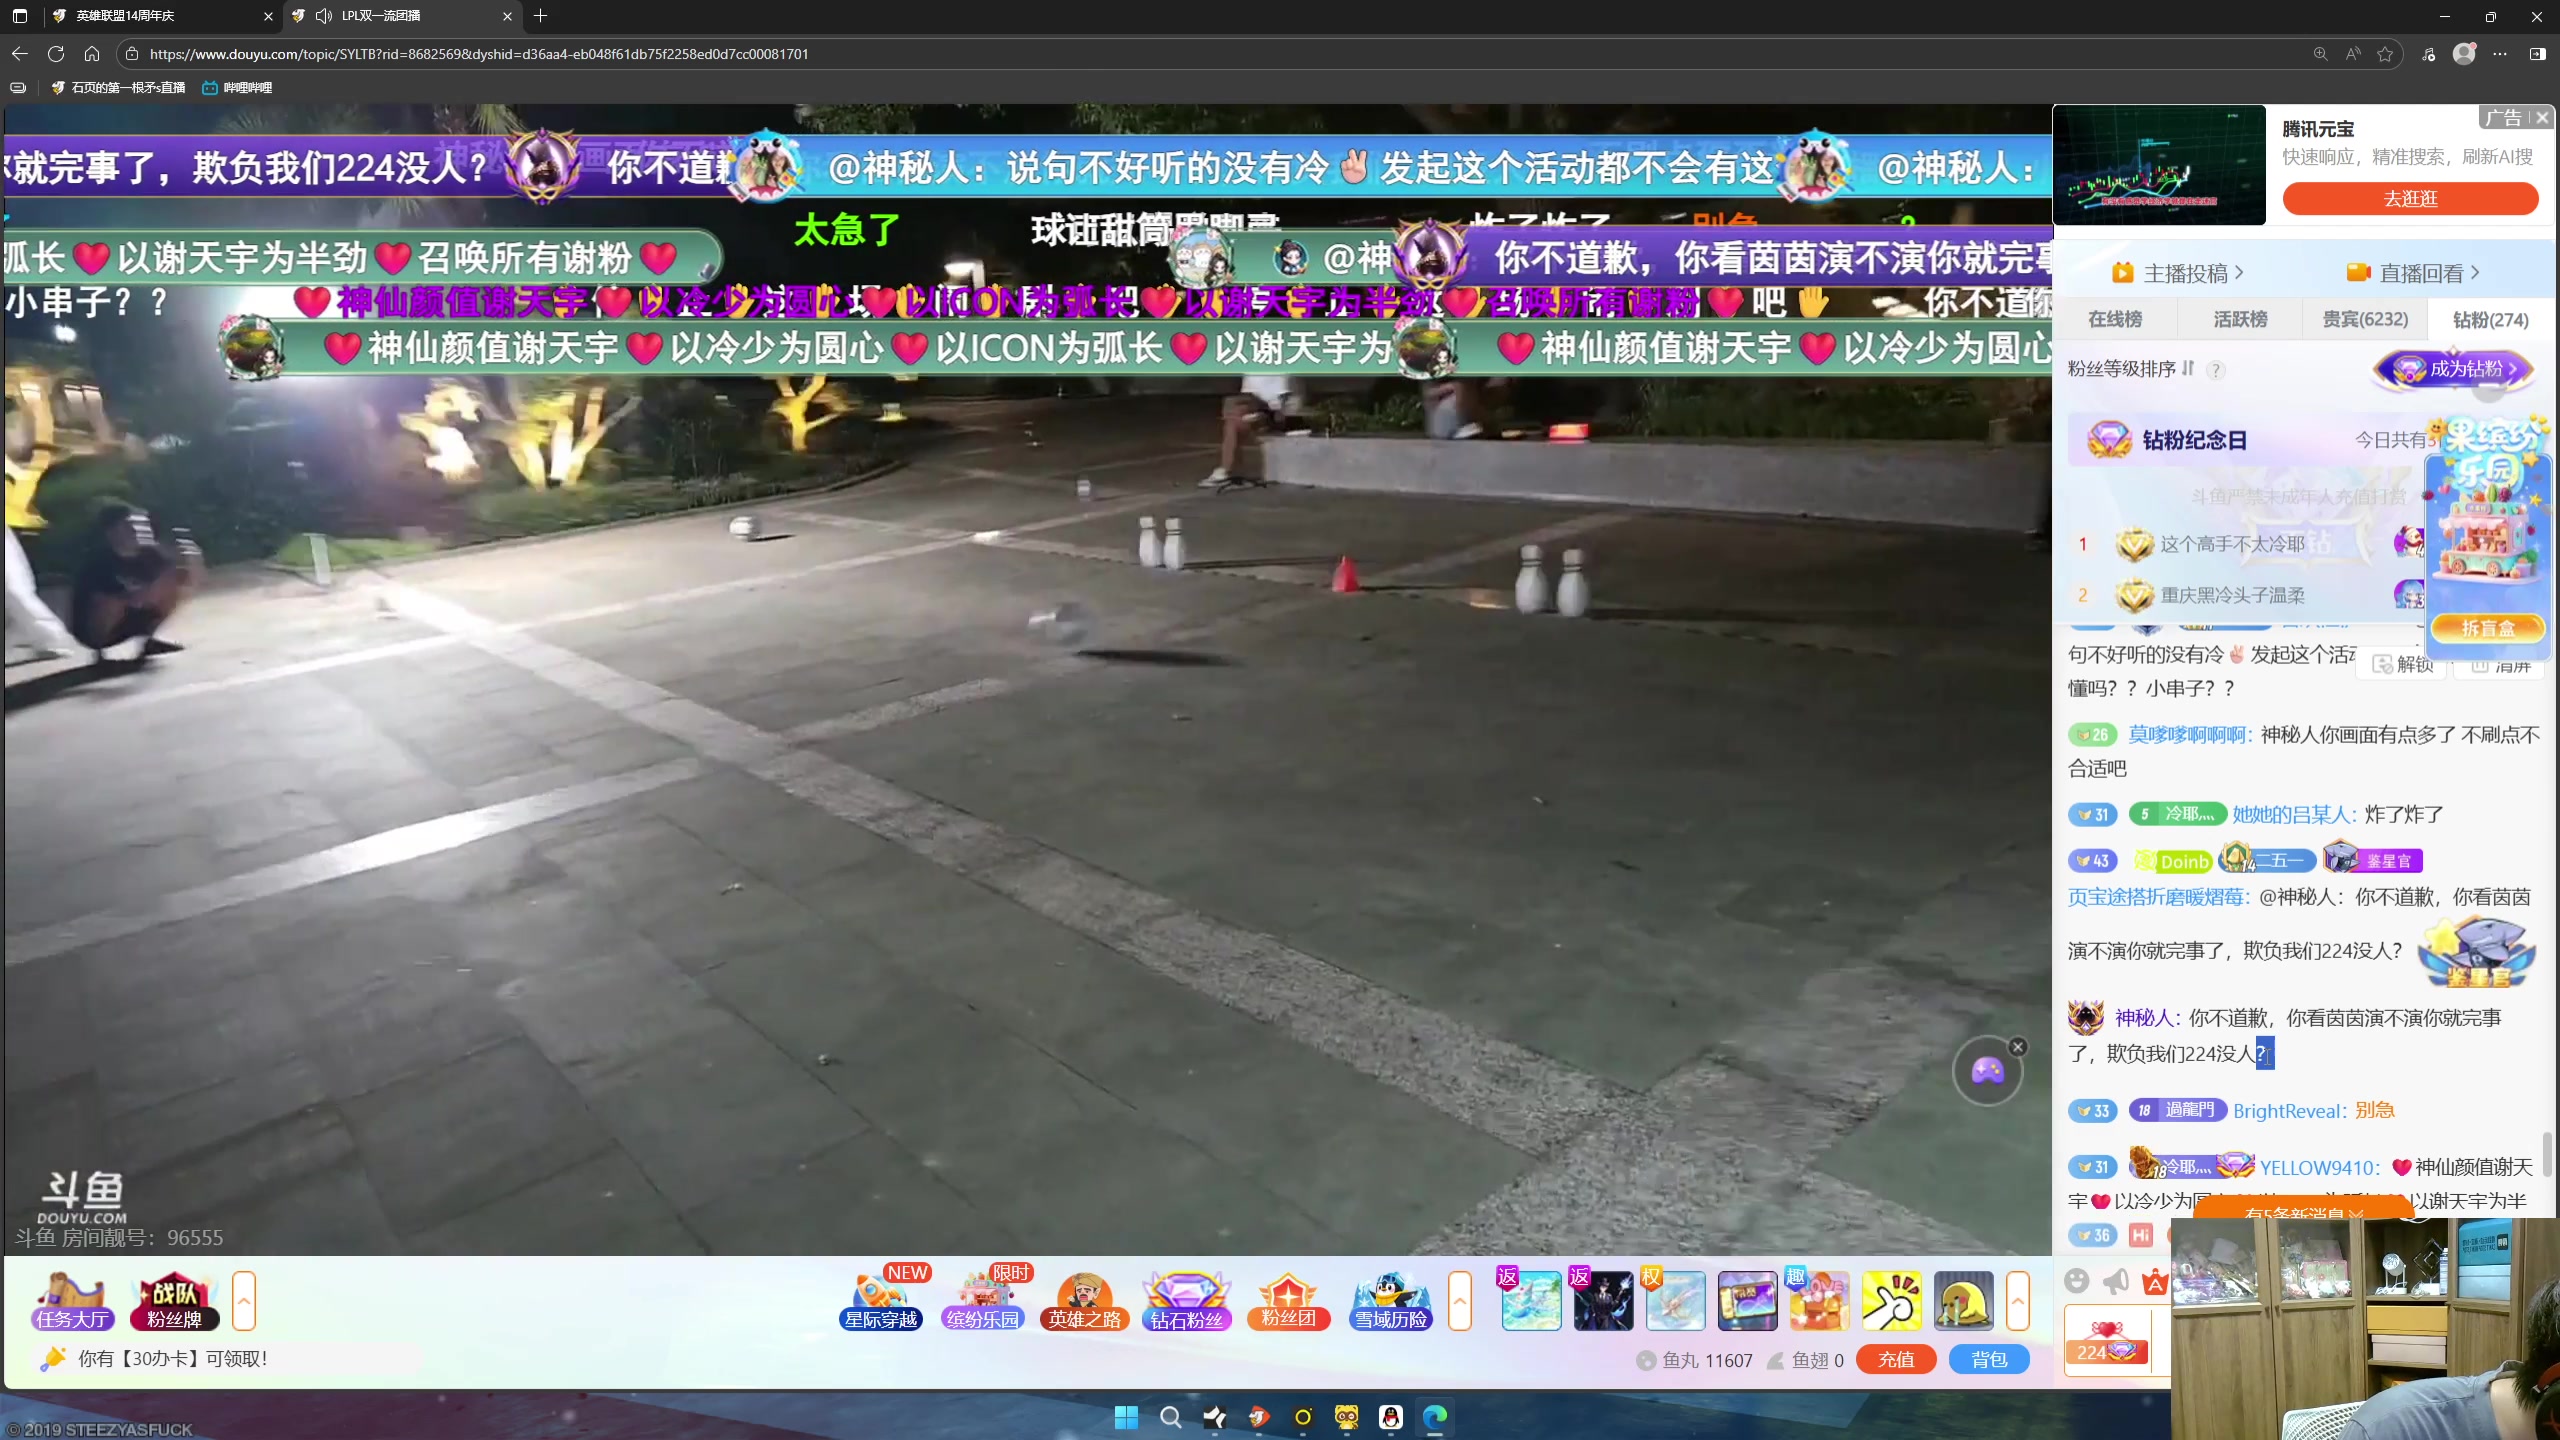Screen dimensions: 2560x1440
Task: Expand the left activity bar arrow
Action: click(x=244, y=1300)
